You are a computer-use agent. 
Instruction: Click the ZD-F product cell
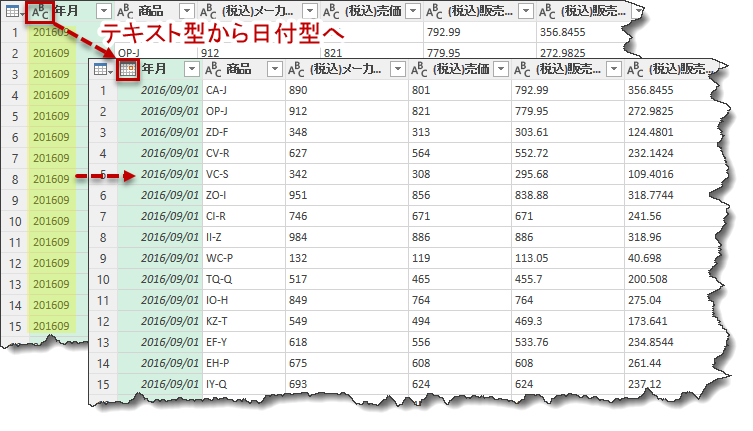pos(244,133)
